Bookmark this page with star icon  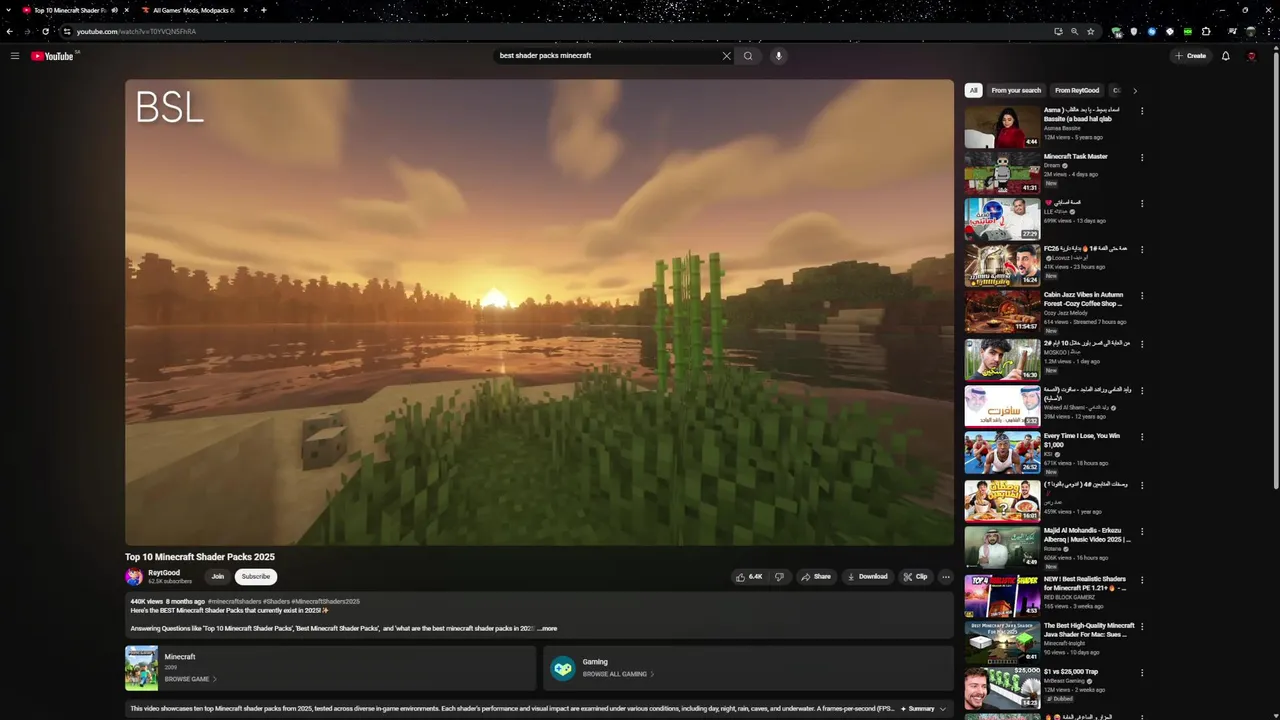(1091, 31)
